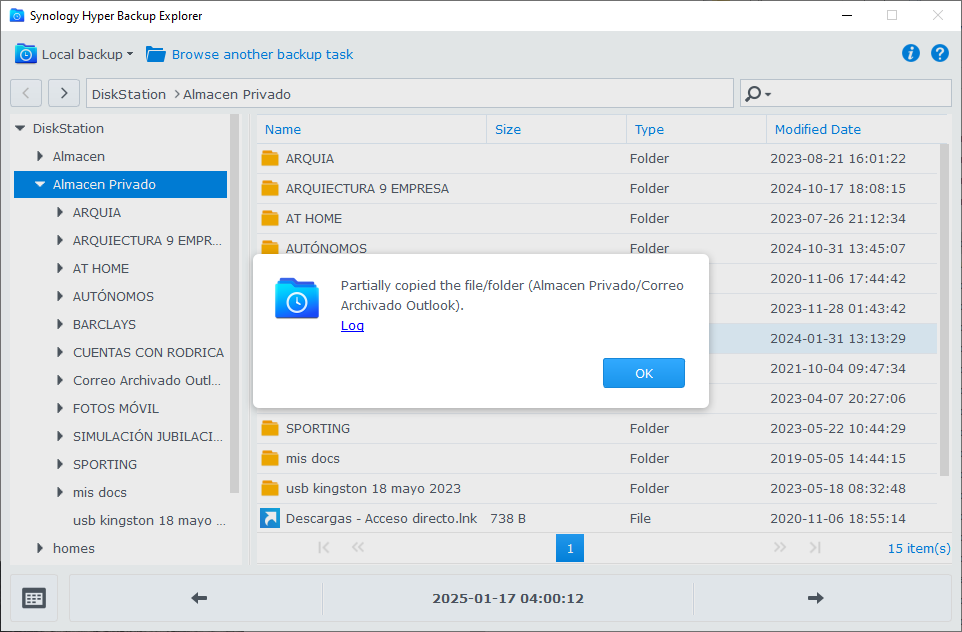Viewport: 962px width, 632px height.
Task: Select the AUTÓNOMOS row name in file list
Action: (326, 247)
